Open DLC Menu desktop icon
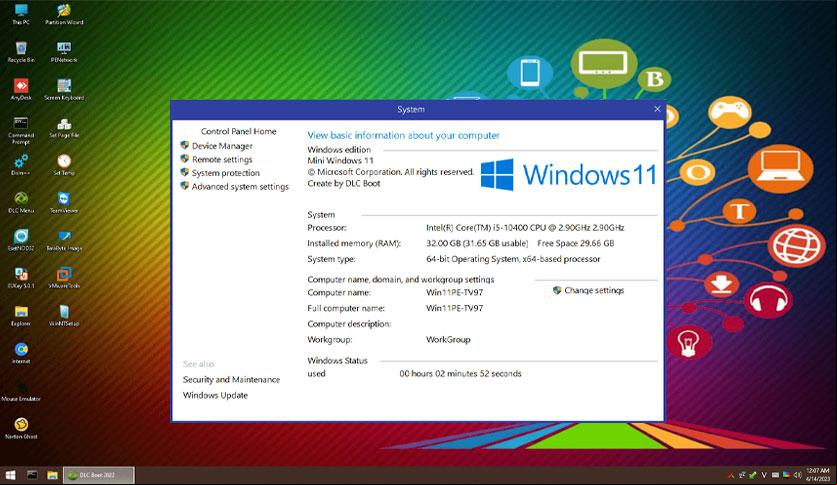The height and width of the screenshot is (485, 837). pyautogui.click(x=21, y=202)
